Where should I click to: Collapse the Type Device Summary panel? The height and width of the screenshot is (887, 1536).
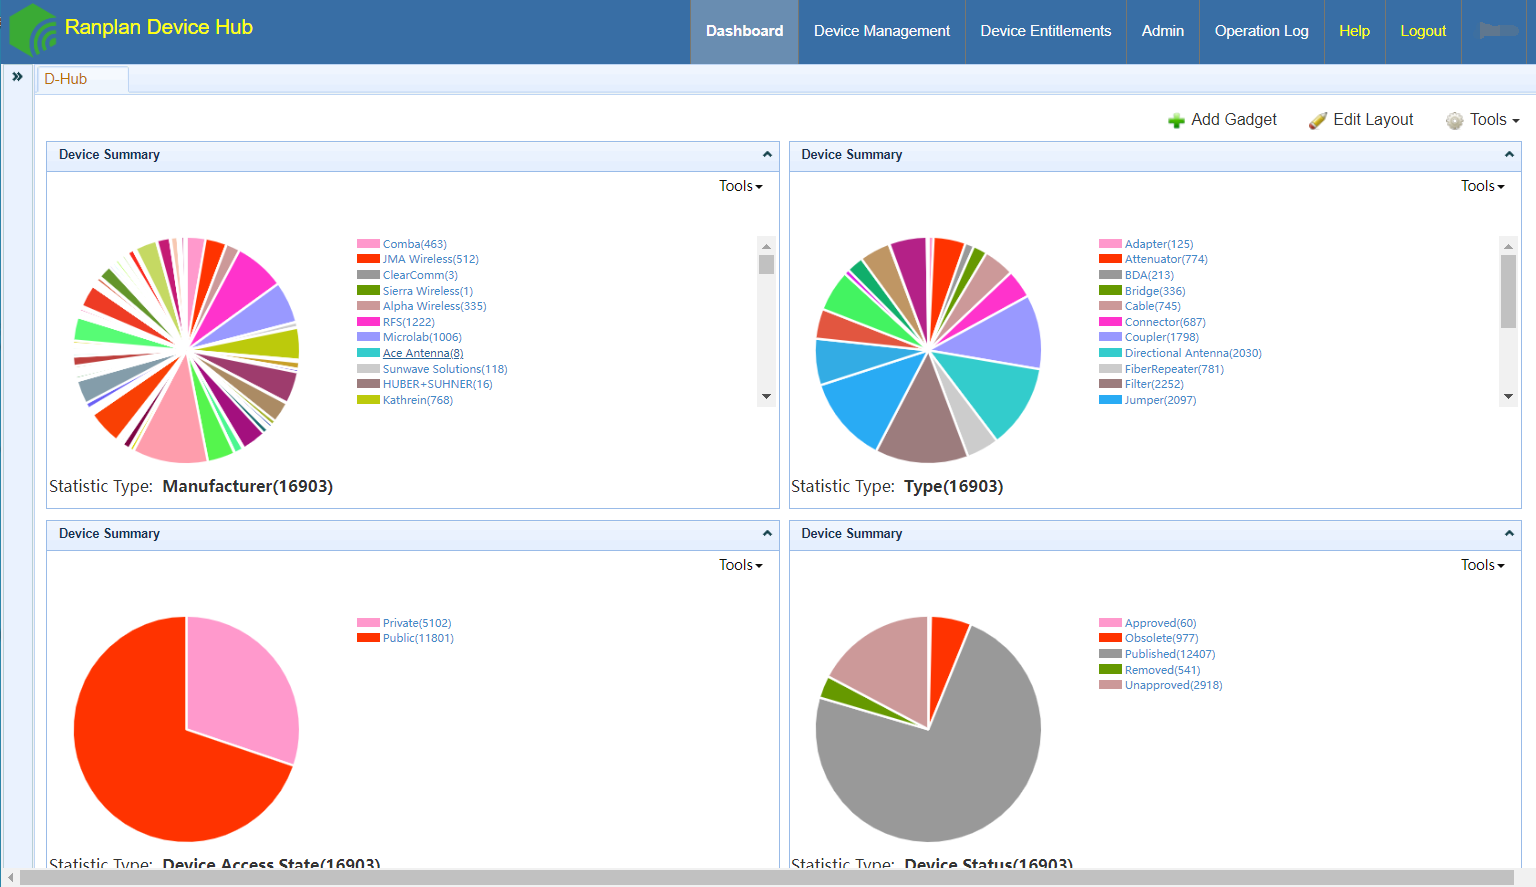(1509, 155)
